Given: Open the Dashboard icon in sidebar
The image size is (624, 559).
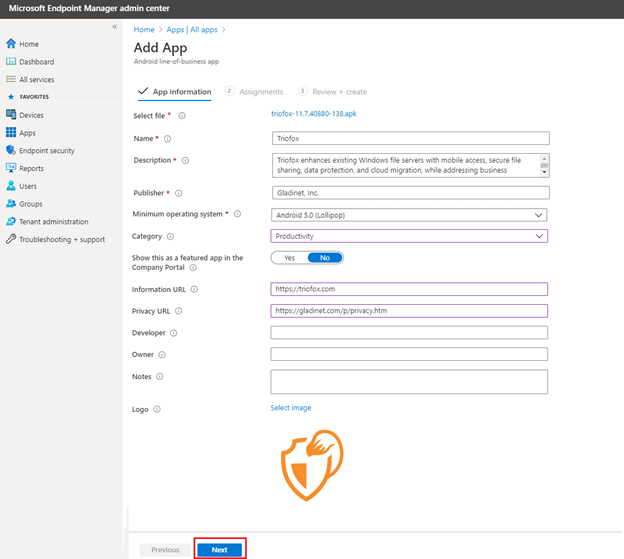Looking at the screenshot, I should (11, 62).
